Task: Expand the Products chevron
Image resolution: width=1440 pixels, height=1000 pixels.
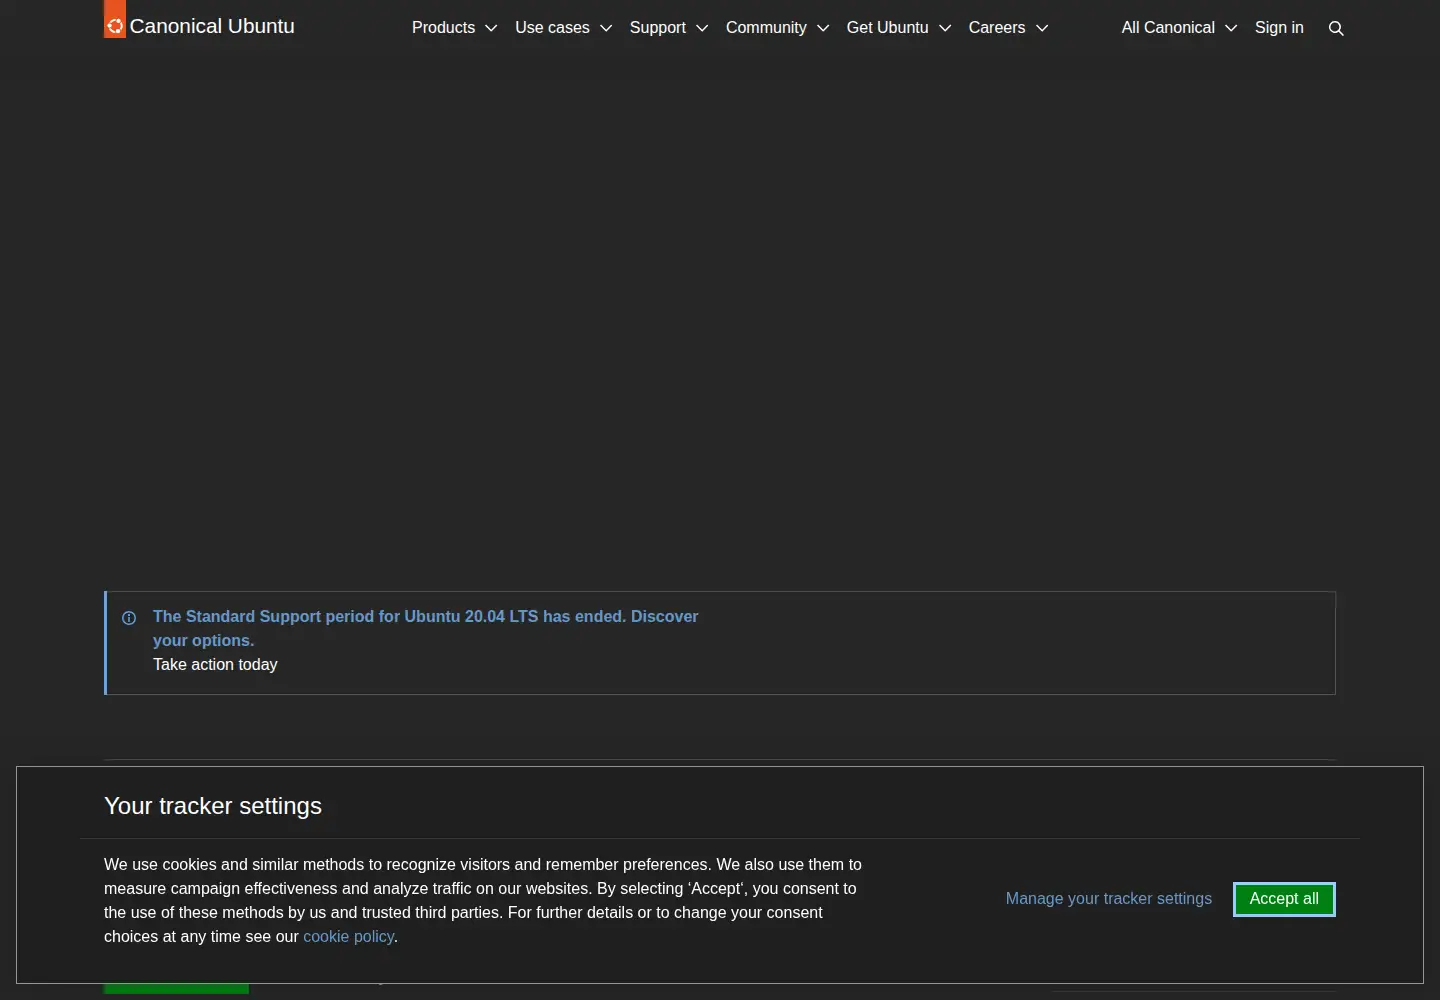Action: click(491, 28)
